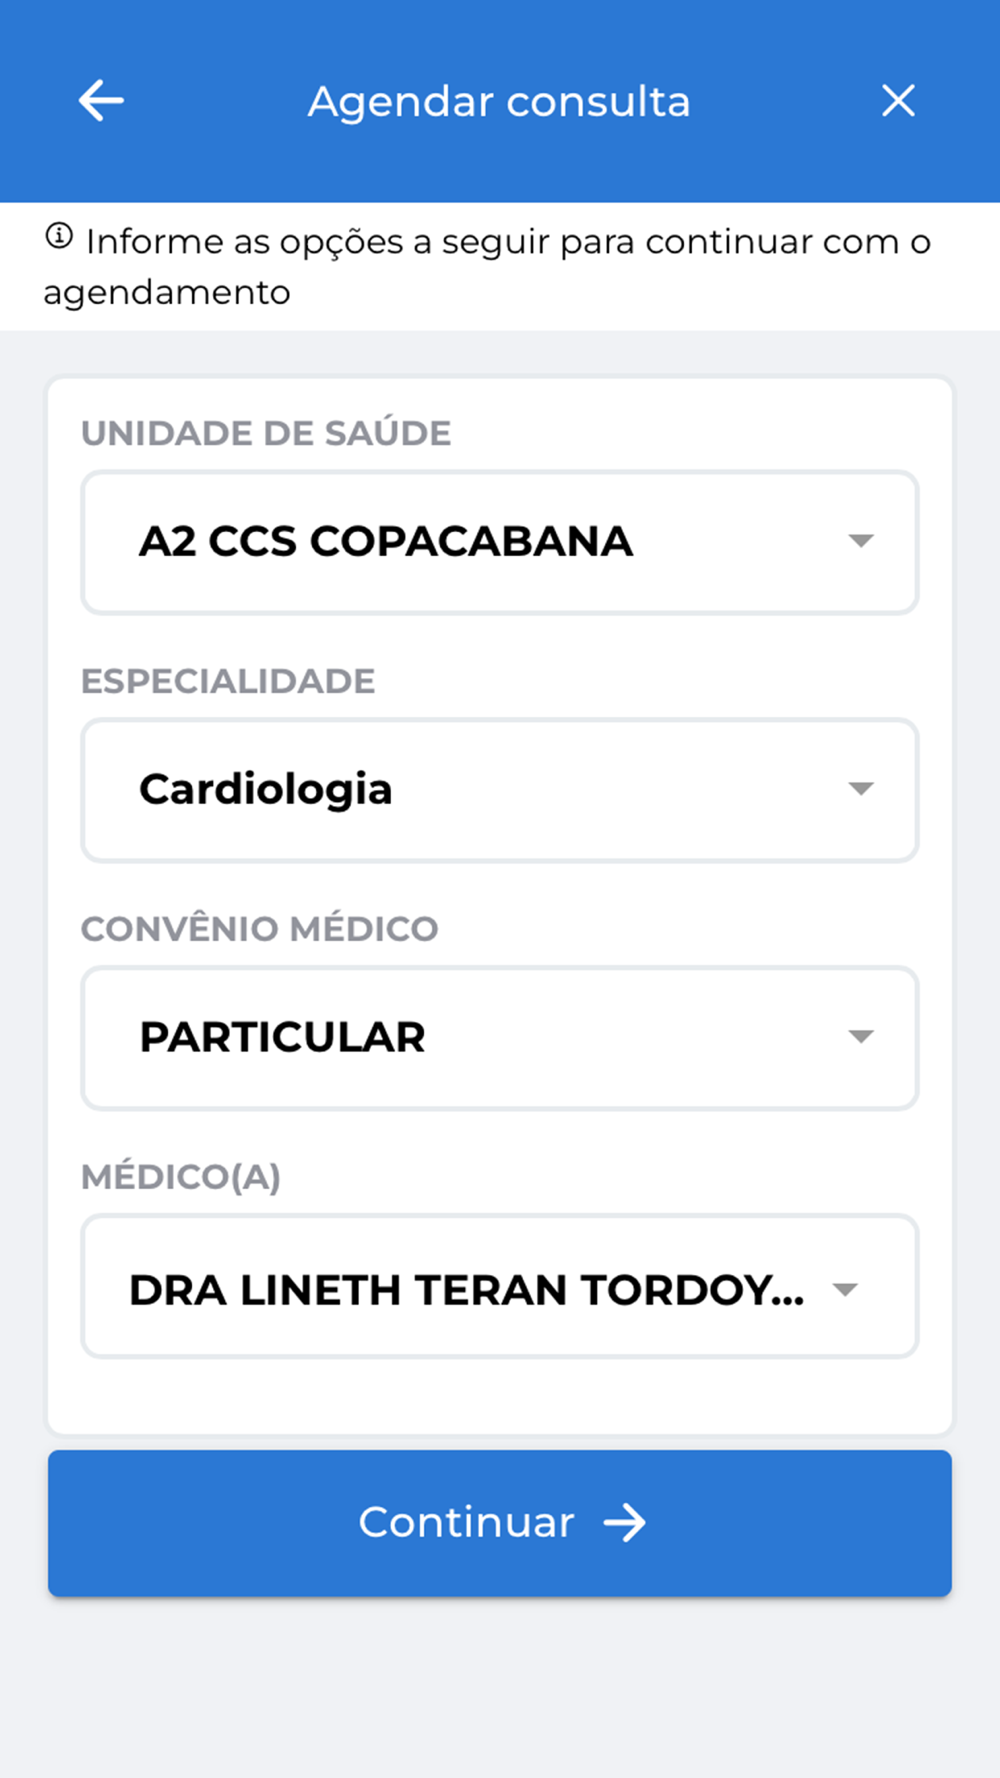Expand the Convênio Médico dropdown arrow
Image resolution: width=1000 pixels, height=1778 pixels.
point(860,1037)
